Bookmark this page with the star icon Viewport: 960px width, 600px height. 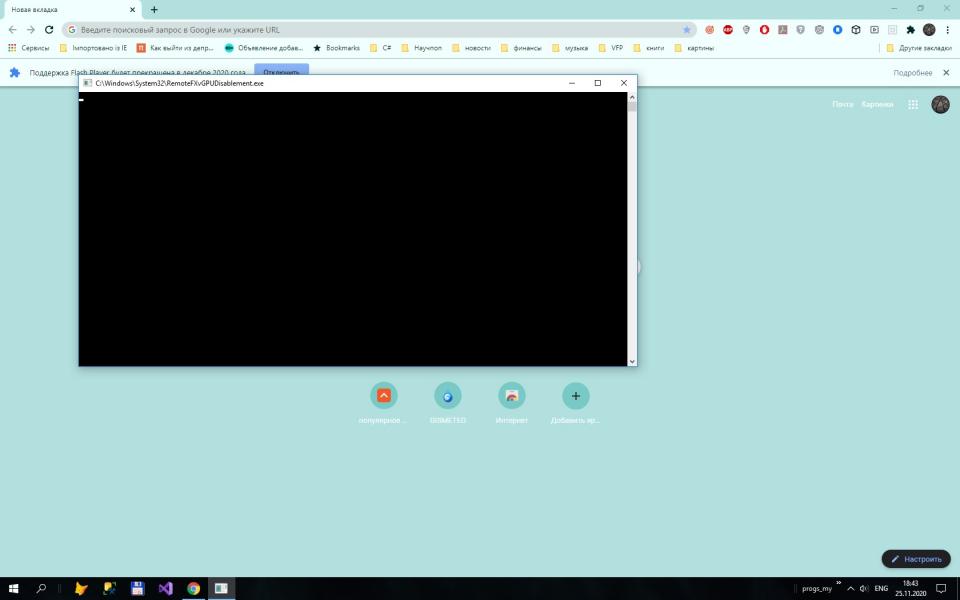[x=686, y=30]
